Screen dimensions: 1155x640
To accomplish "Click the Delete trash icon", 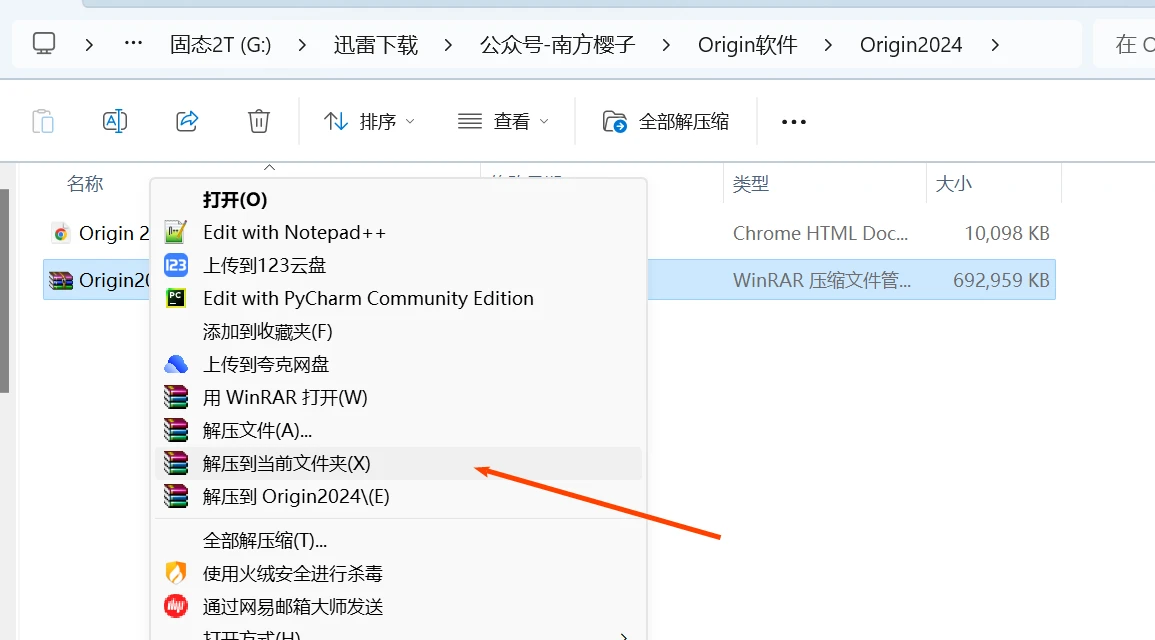I will pos(258,120).
